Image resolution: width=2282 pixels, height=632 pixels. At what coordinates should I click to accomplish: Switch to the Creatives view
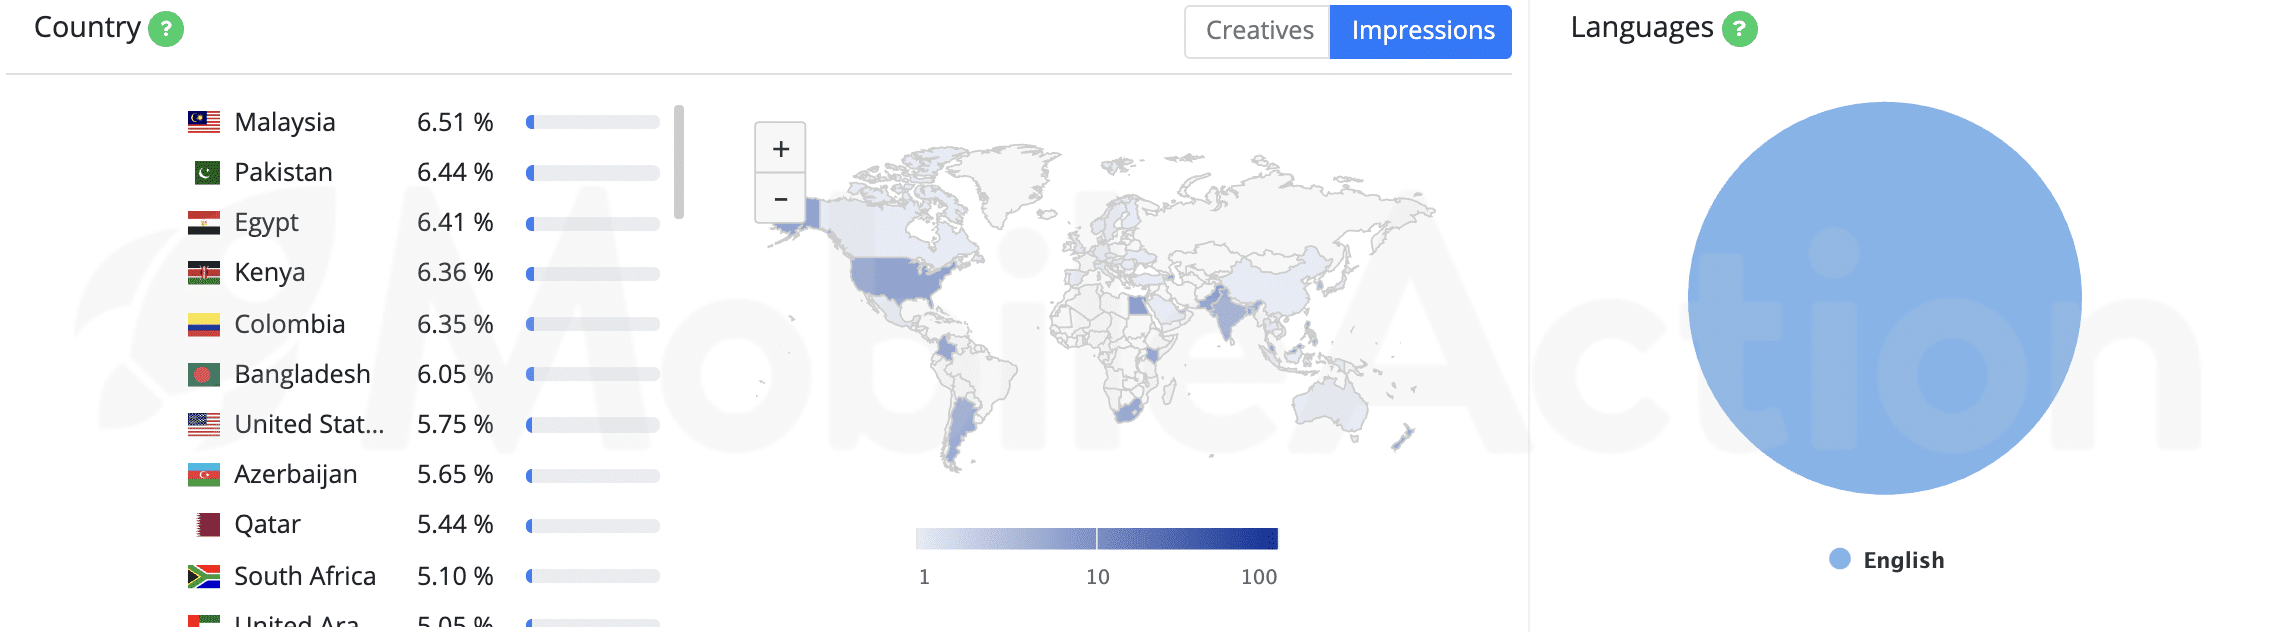pyautogui.click(x=1258, y=31)
